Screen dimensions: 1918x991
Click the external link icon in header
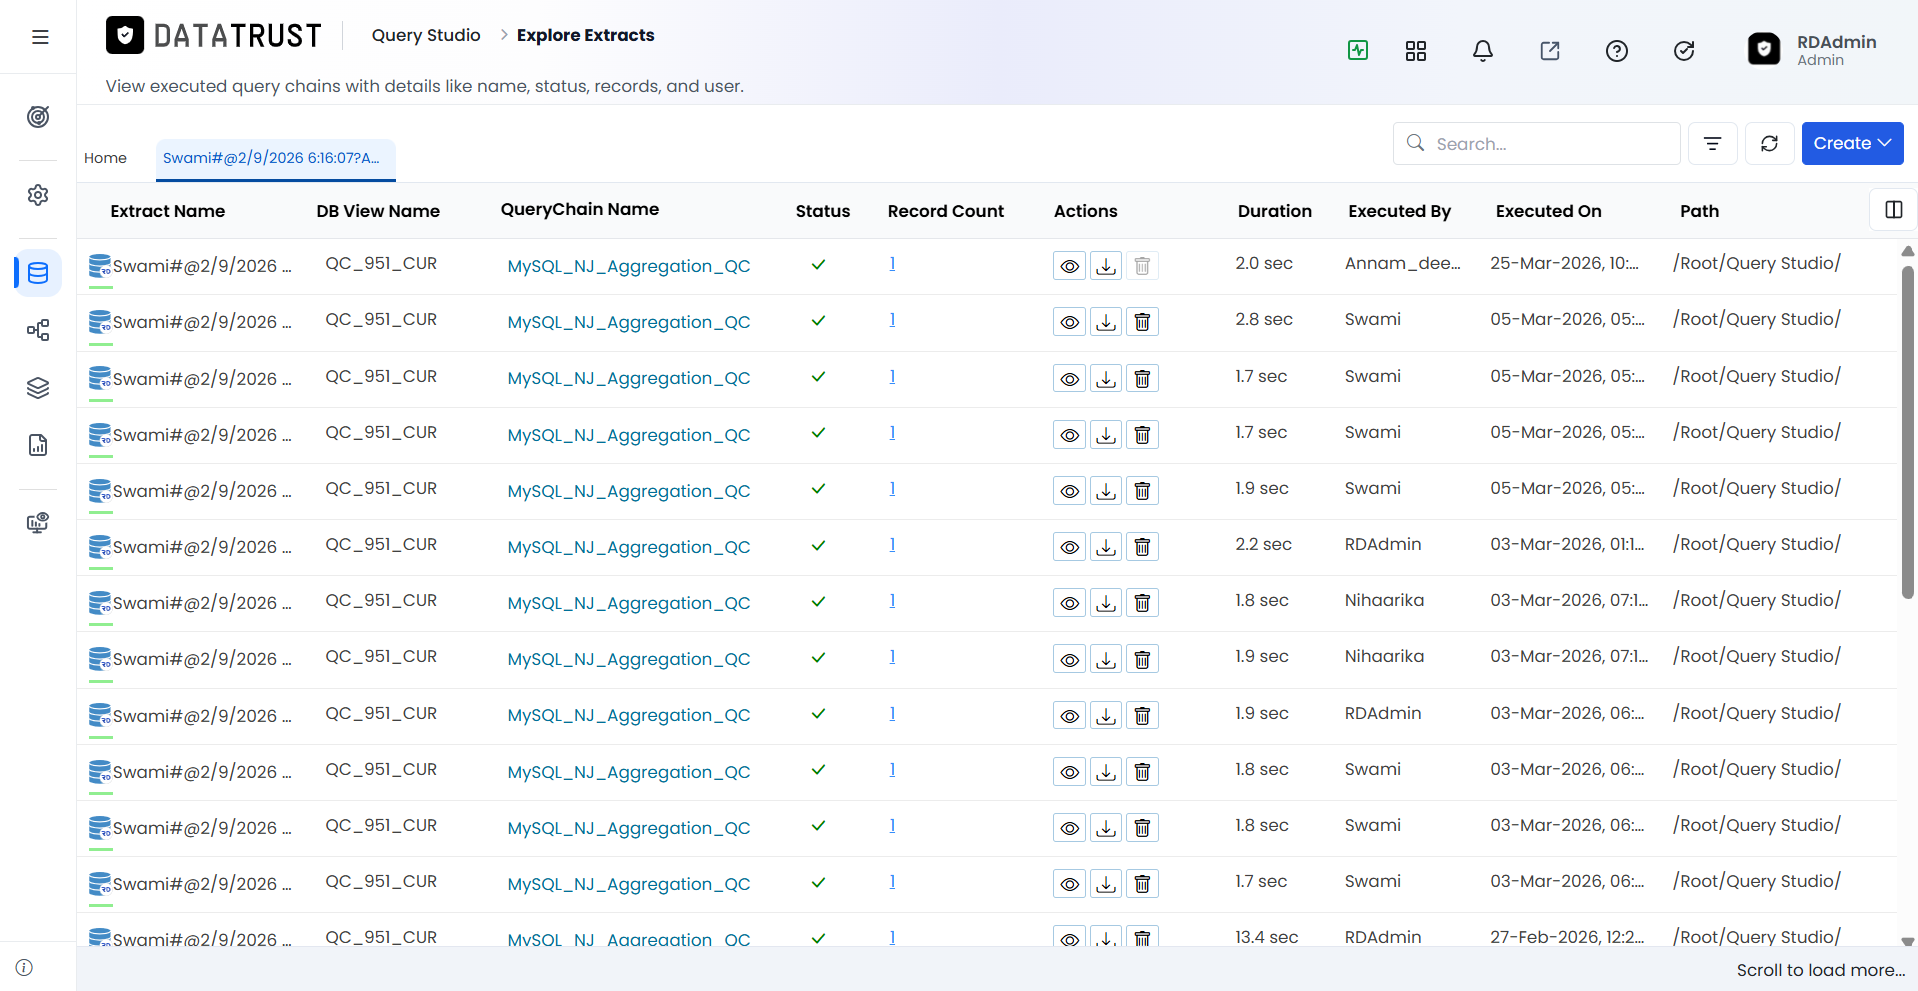1550,51
